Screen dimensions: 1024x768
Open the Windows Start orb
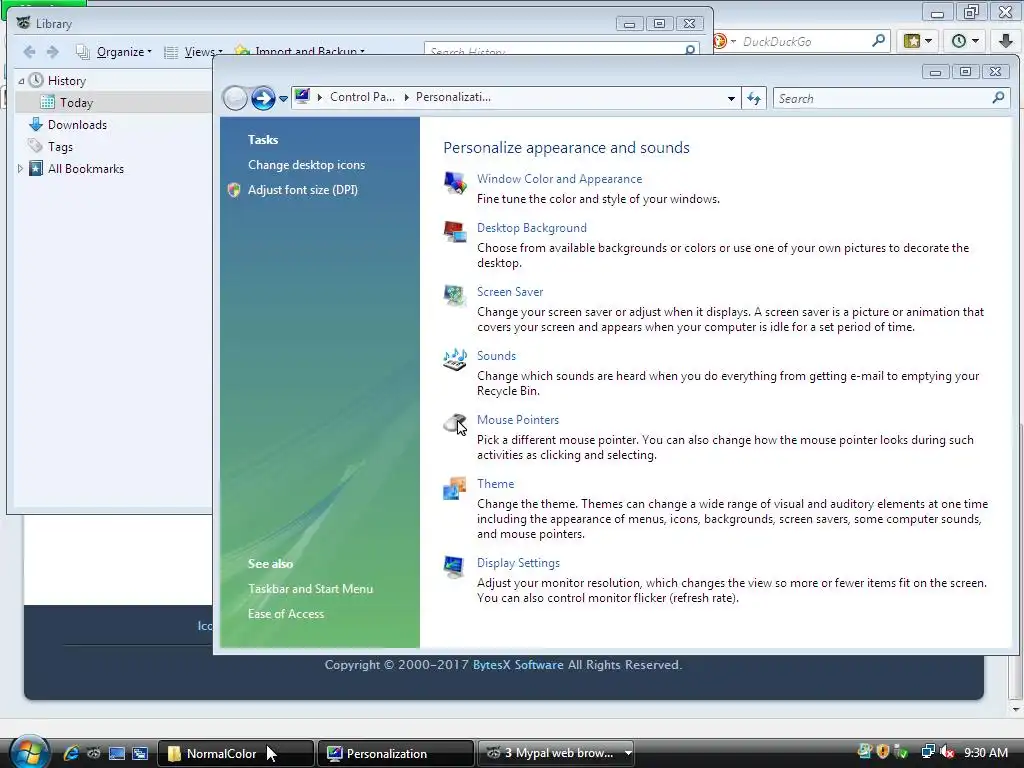(28, 752)
